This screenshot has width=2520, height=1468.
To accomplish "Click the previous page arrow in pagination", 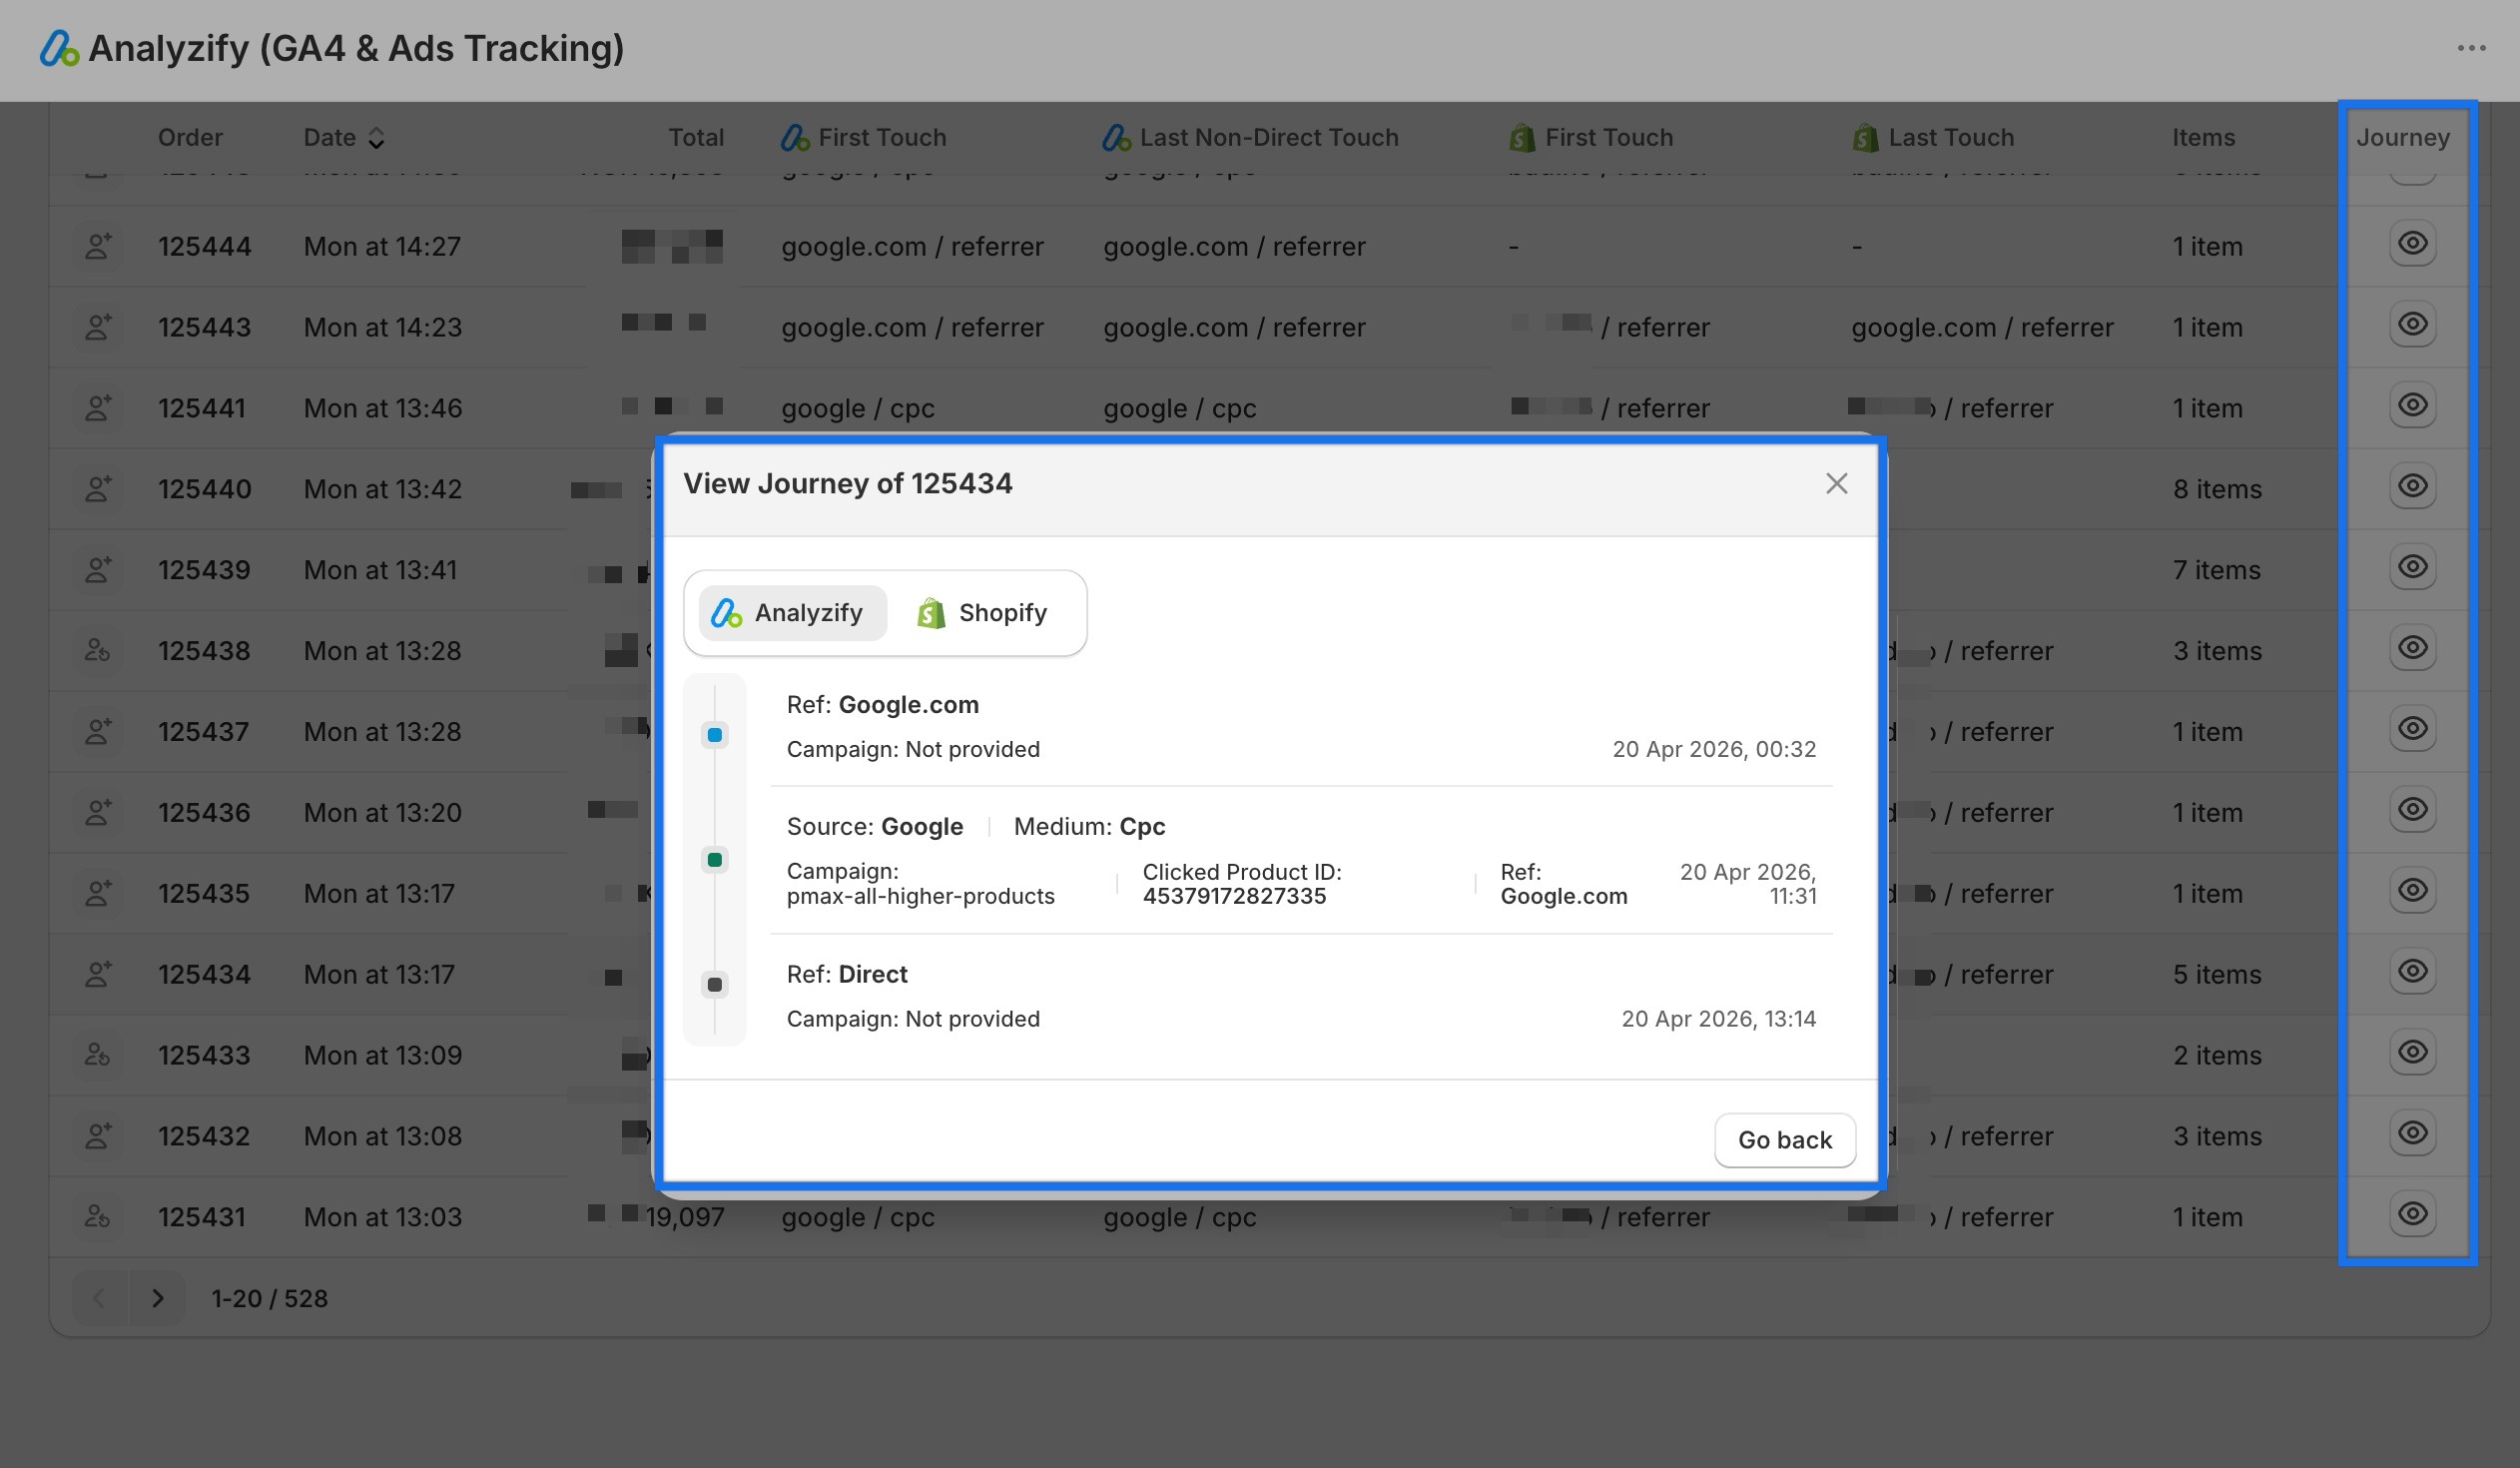I will pyautogui.click(x=99, y=1298).
